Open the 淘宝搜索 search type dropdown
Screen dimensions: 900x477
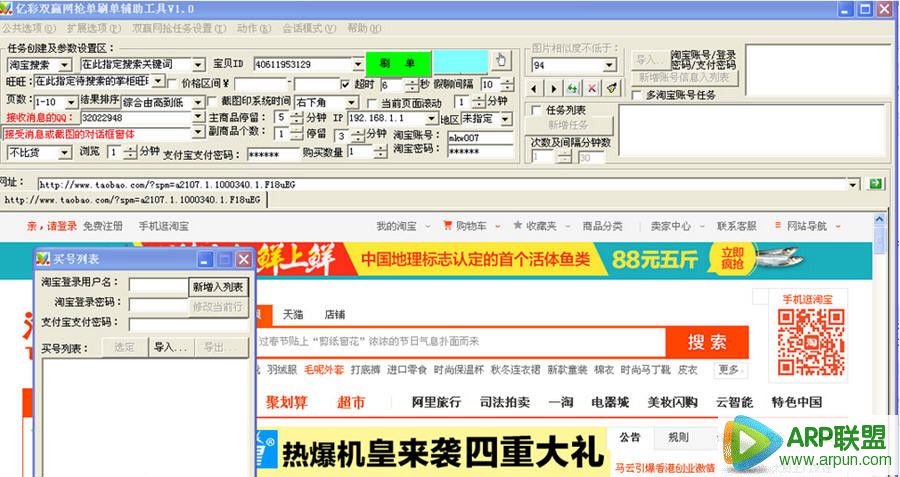65,65
